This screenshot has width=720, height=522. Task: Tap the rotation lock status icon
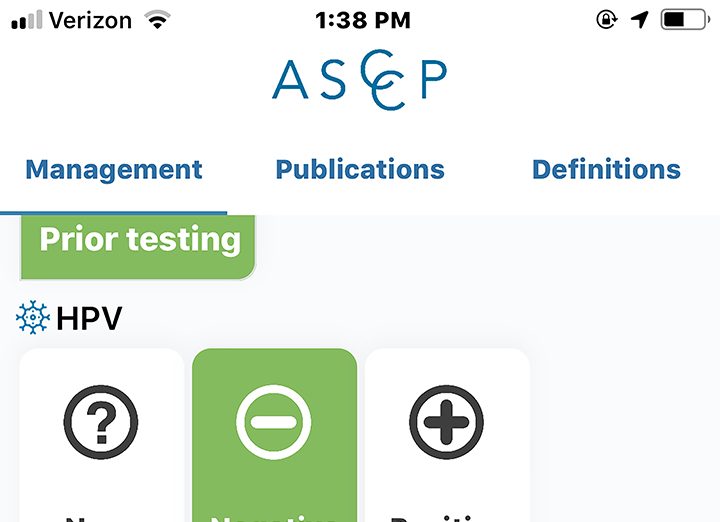[607, 20]
